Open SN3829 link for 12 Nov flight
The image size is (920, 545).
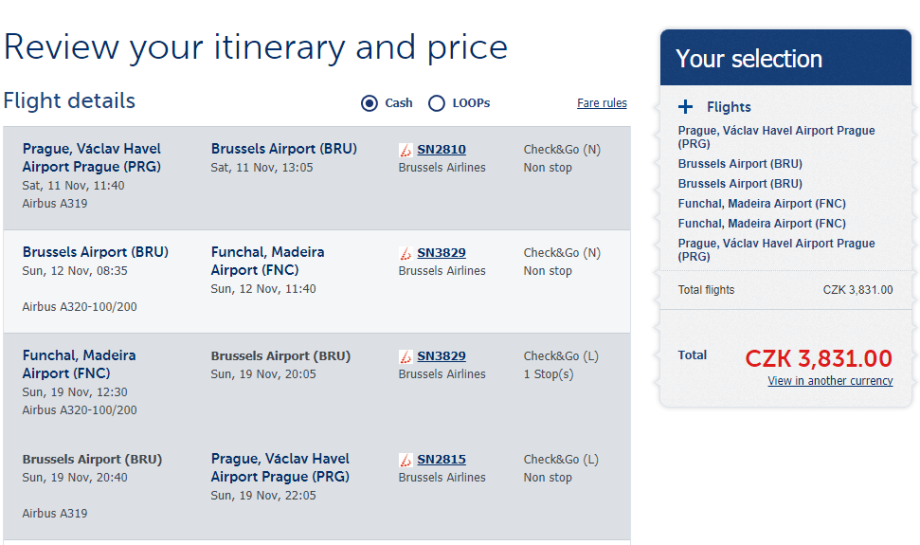(x=441, y=253)
